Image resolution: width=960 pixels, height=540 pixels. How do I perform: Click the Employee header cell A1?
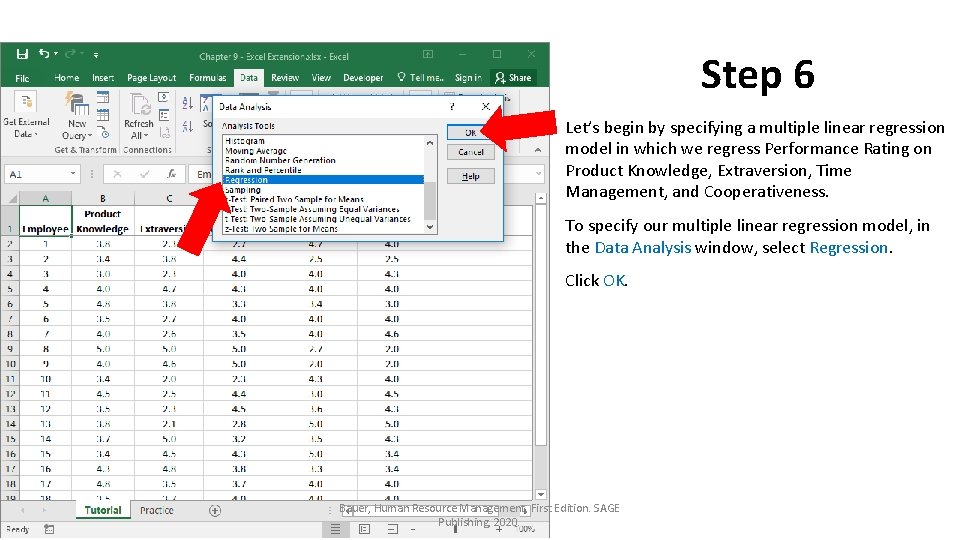[x=45, y=221]
